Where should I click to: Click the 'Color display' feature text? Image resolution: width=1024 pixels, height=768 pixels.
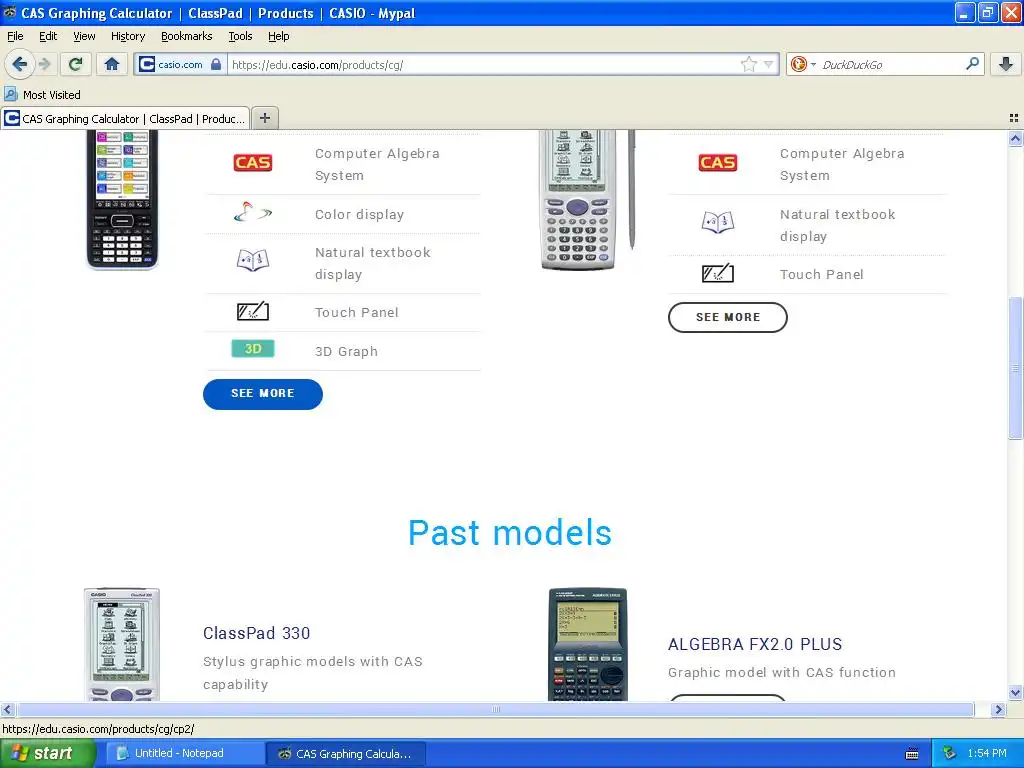tap(359, 214)
